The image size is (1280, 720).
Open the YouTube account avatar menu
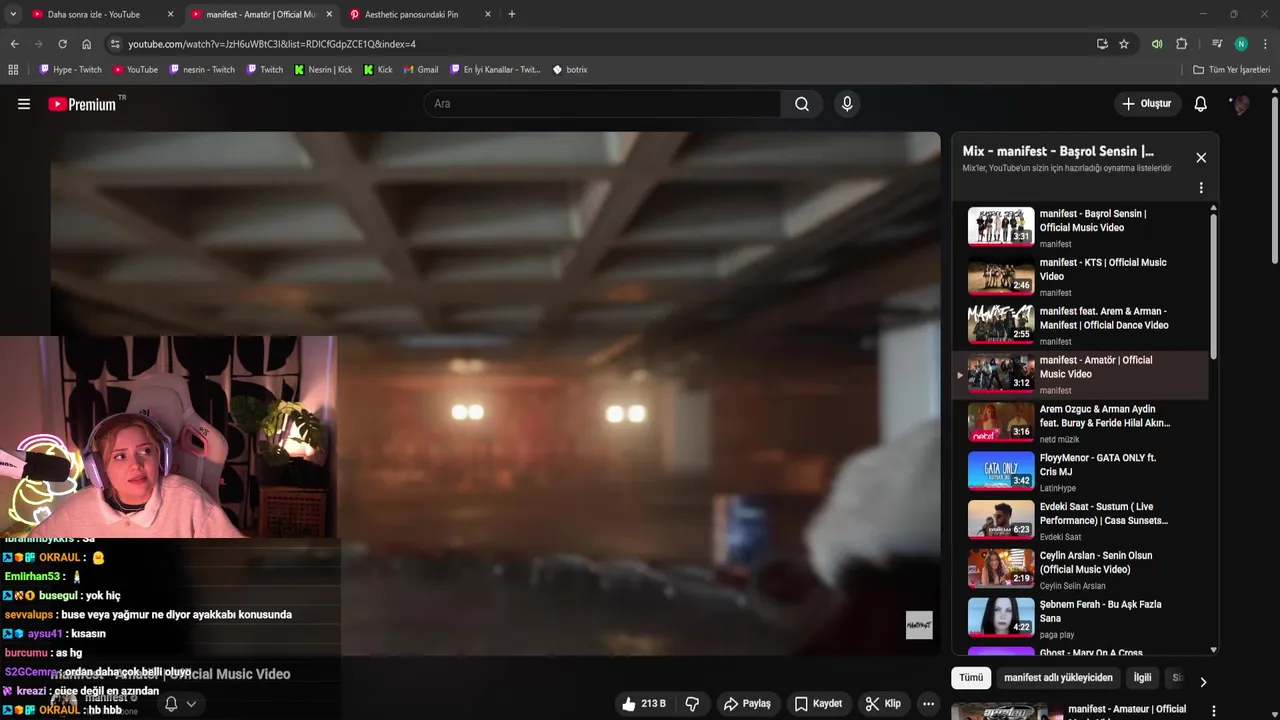[x=1241, y=104]
